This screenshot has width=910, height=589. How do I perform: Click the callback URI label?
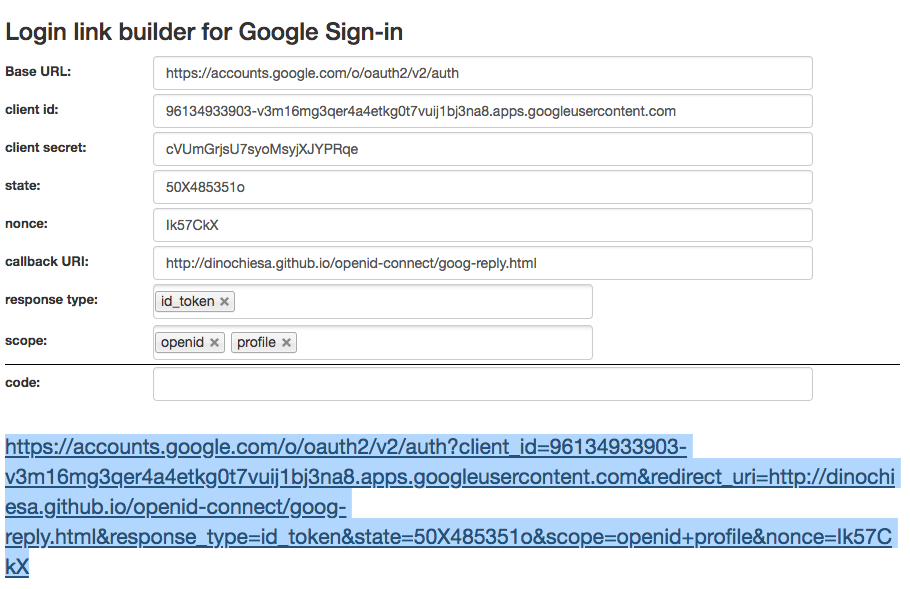47,262
